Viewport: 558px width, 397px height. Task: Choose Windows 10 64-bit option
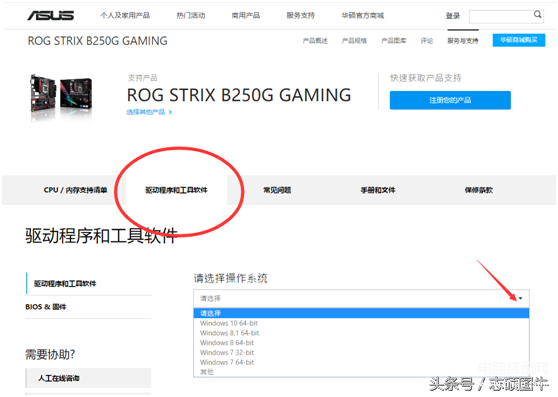point(361,323)
